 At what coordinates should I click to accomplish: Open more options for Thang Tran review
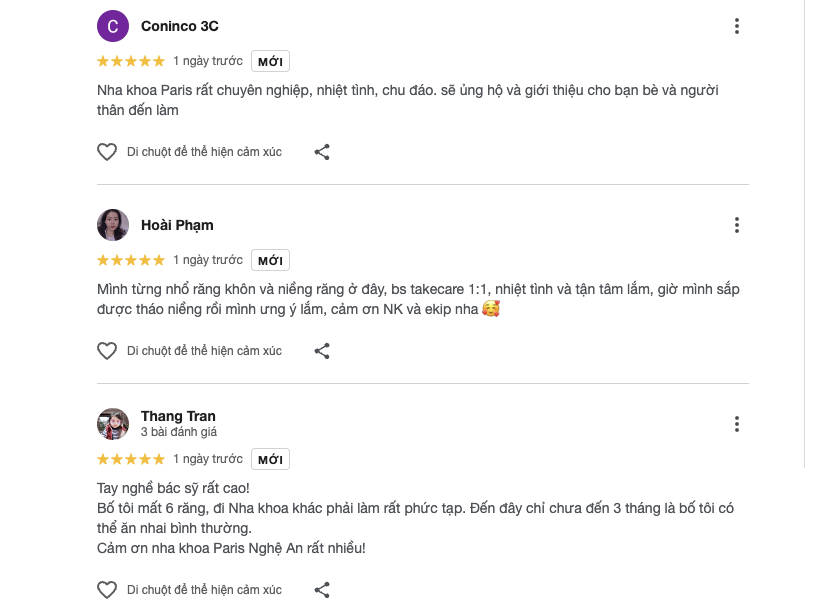pyautogui.click(x=737, y=424)
